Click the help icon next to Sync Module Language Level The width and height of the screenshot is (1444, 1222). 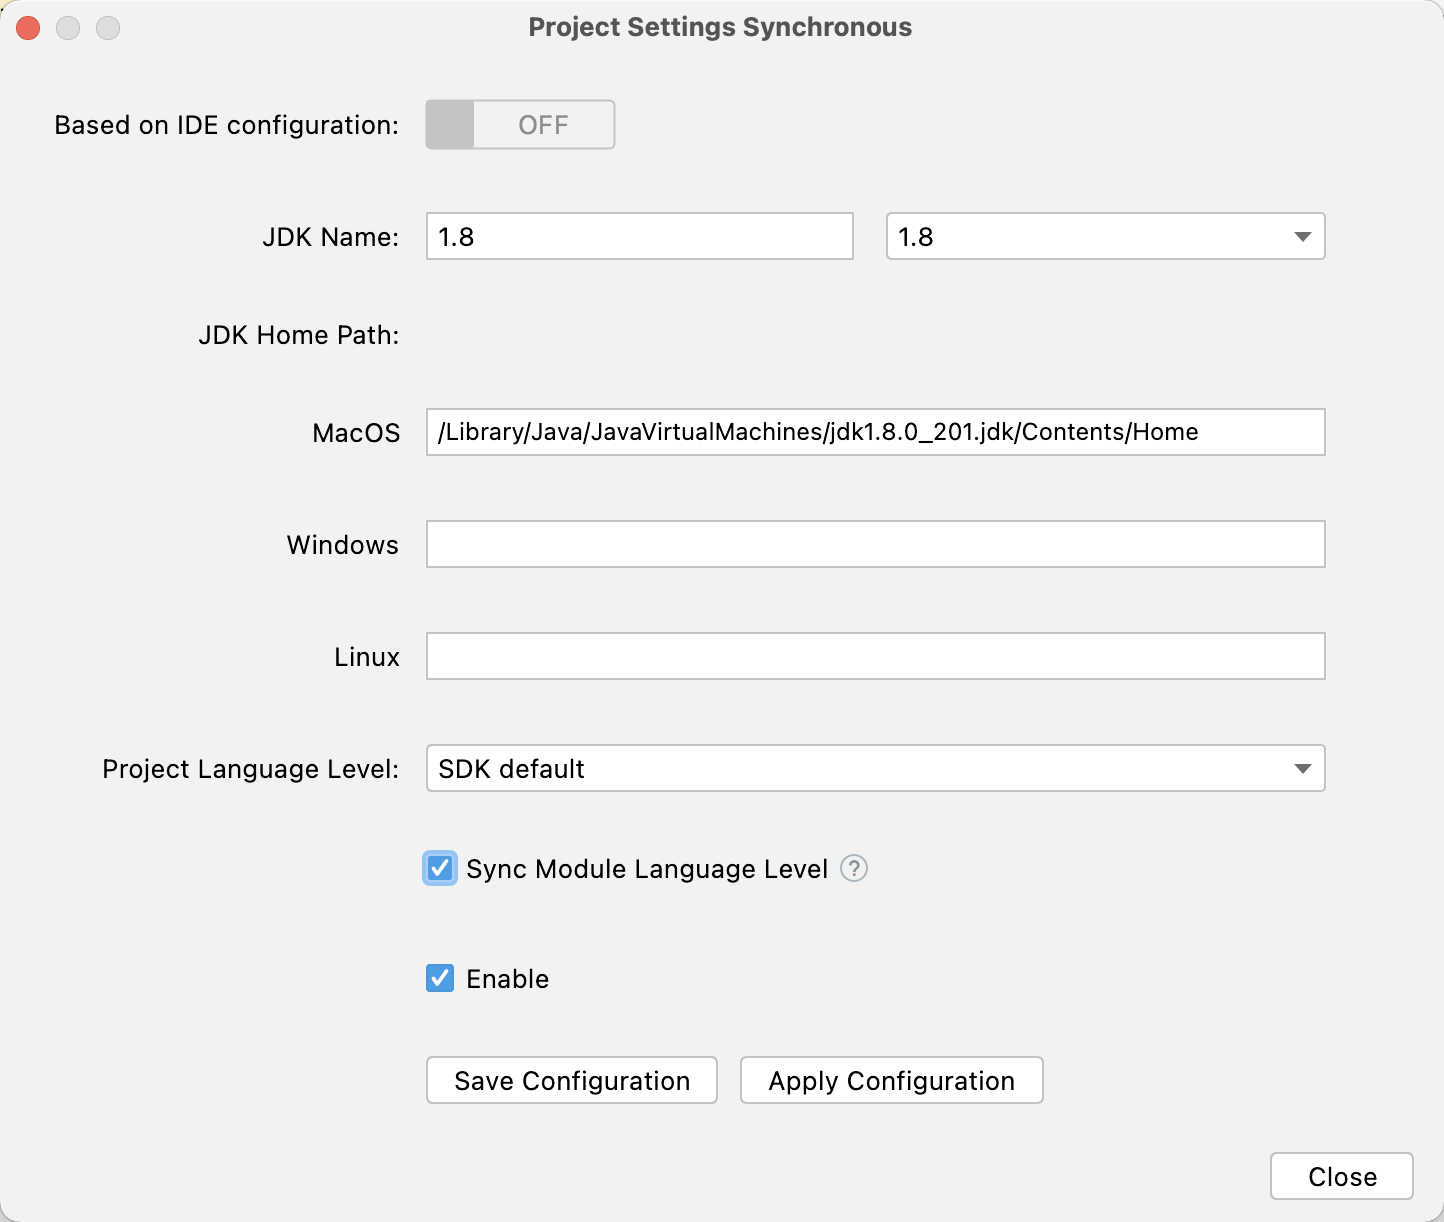click(x=854, y=869)
